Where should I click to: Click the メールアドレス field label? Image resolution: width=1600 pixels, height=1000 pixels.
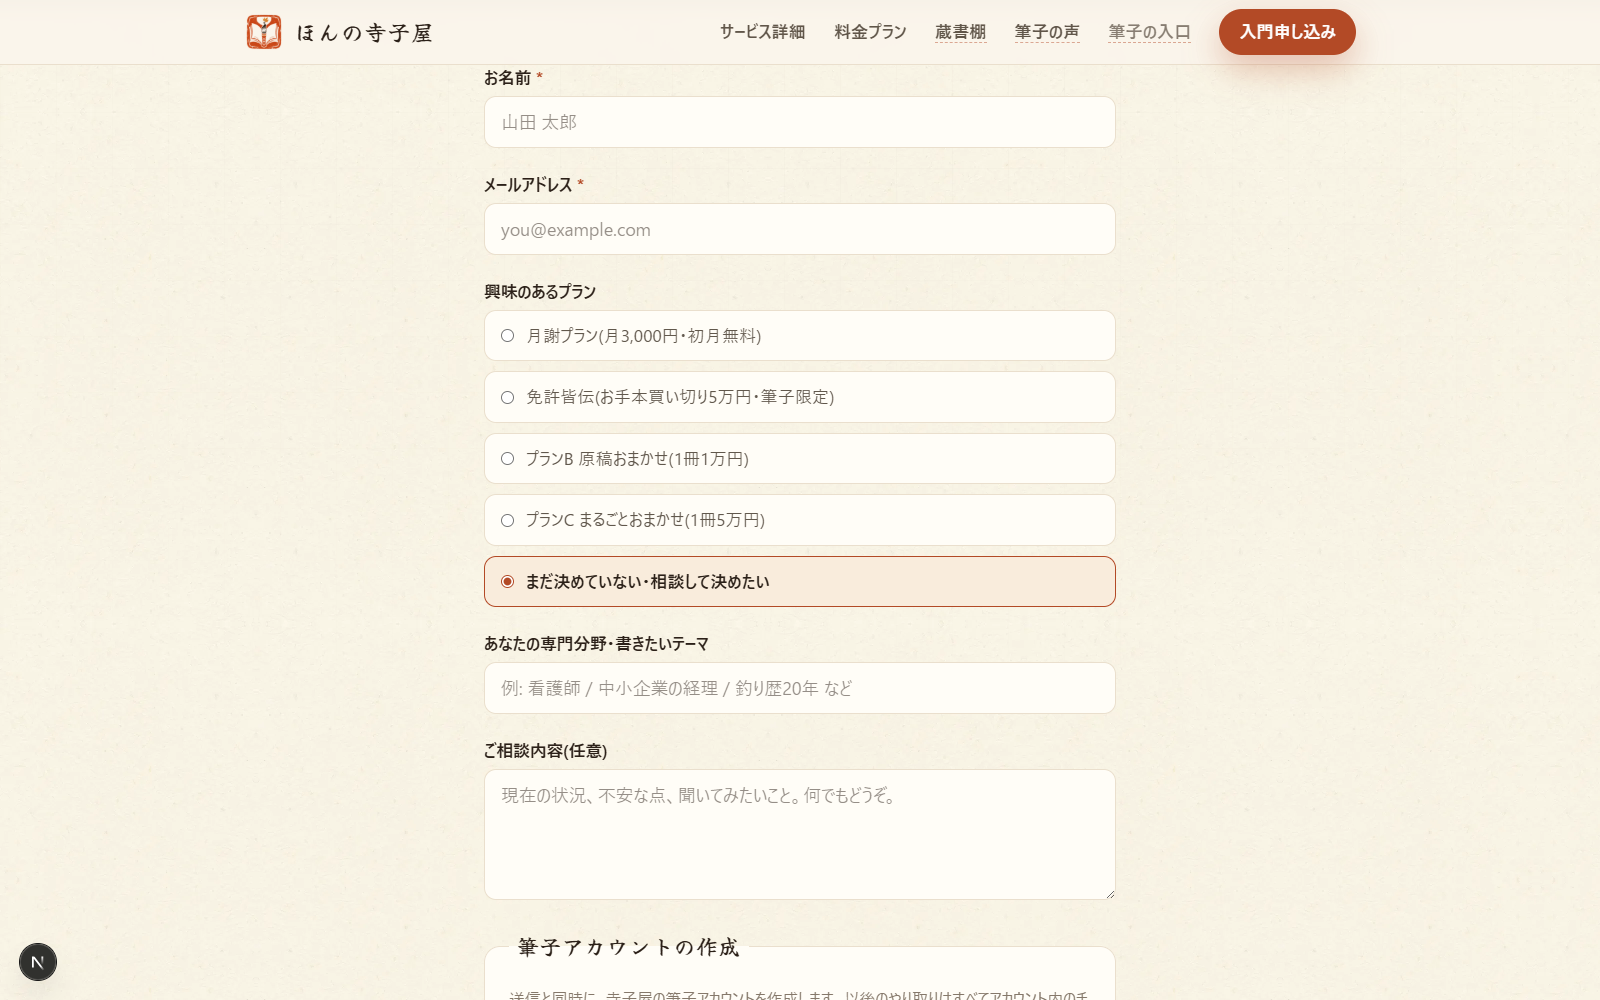point(528,185)
